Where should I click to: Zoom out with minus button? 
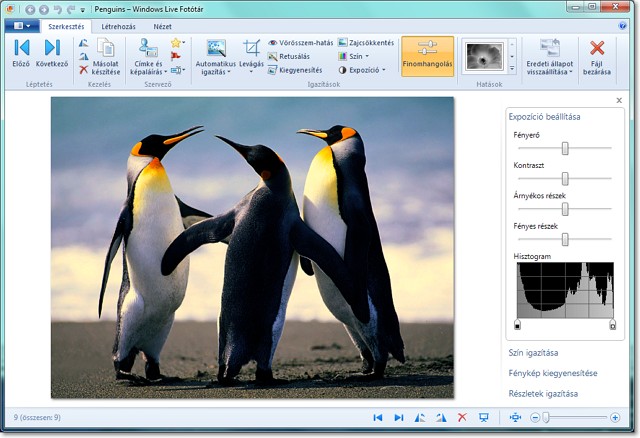(x=535, y=417)
